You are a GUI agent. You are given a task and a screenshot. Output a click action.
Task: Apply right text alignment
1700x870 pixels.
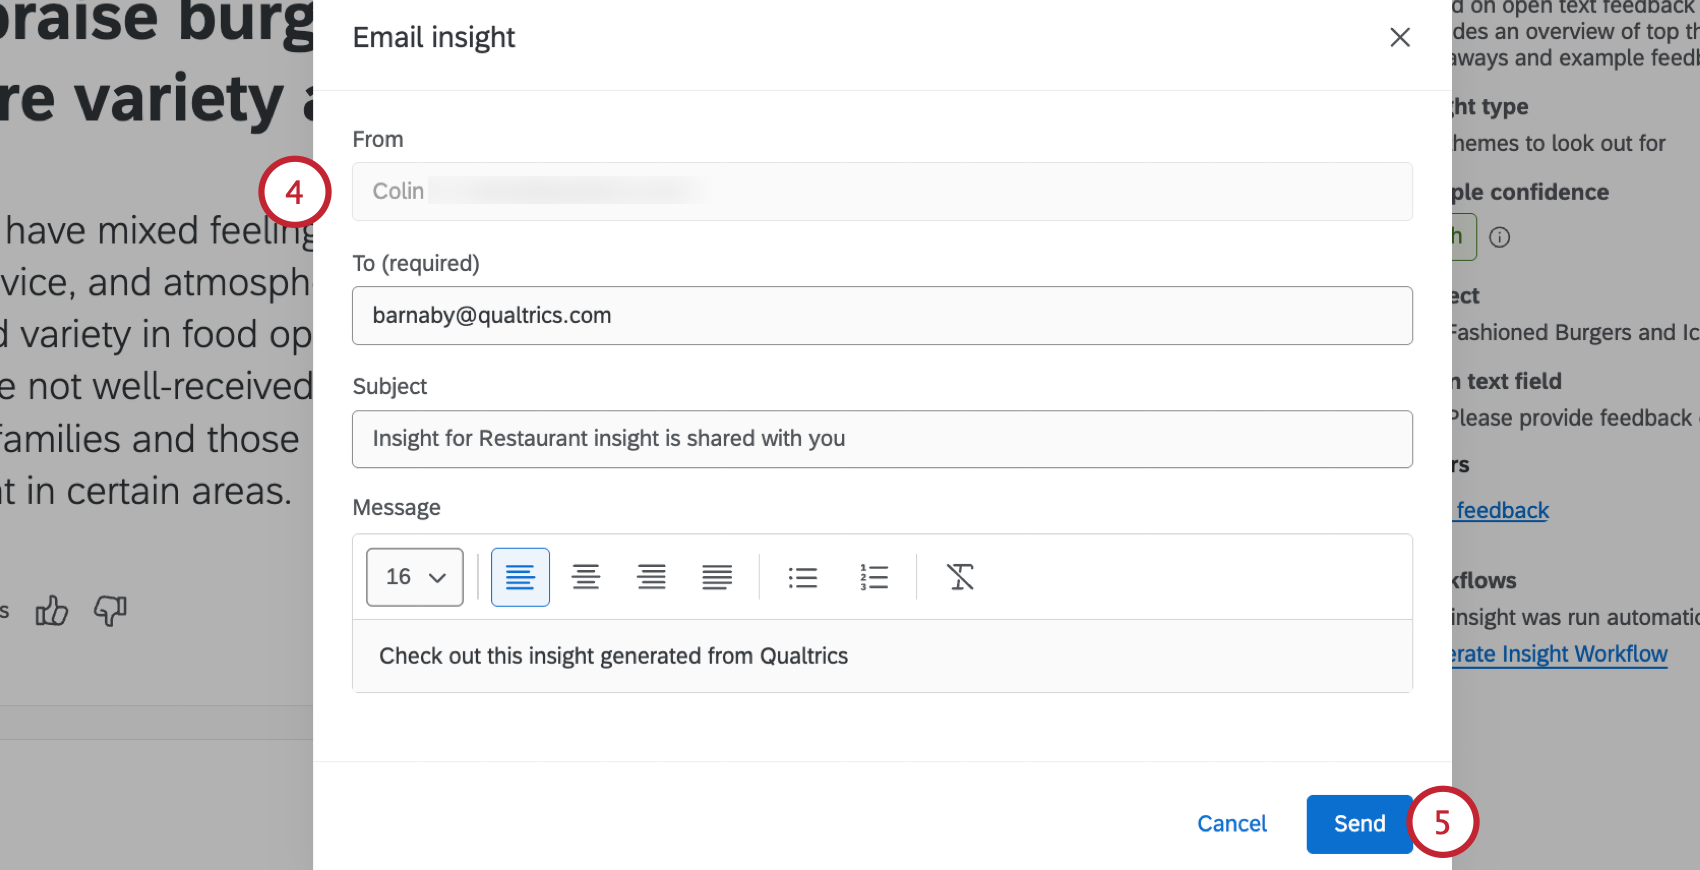click(x=651, y=577)
